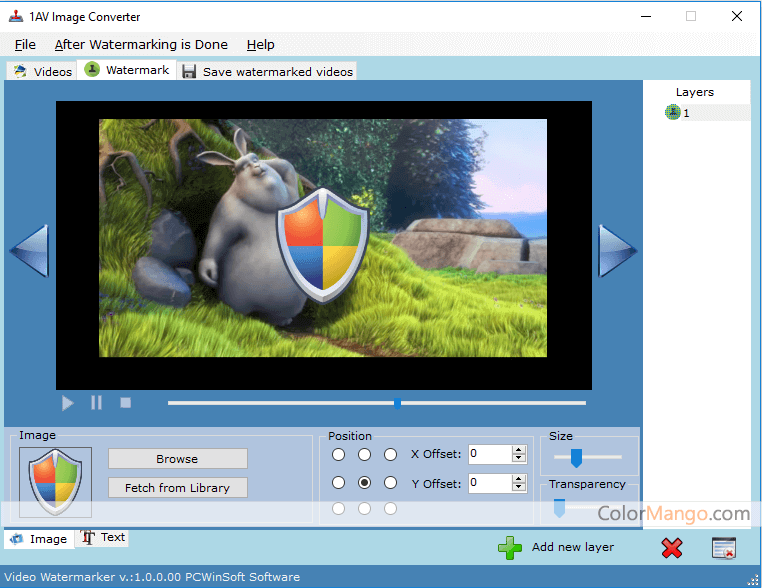The height and width of the screenshot is (588, 762).
Task: Open the File menu
Action: pyautogui.click(x=25, y=45)
